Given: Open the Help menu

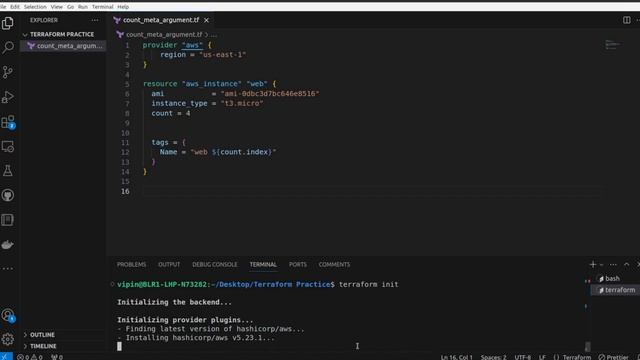Looking at the screenshot, I should pos(123,7).
